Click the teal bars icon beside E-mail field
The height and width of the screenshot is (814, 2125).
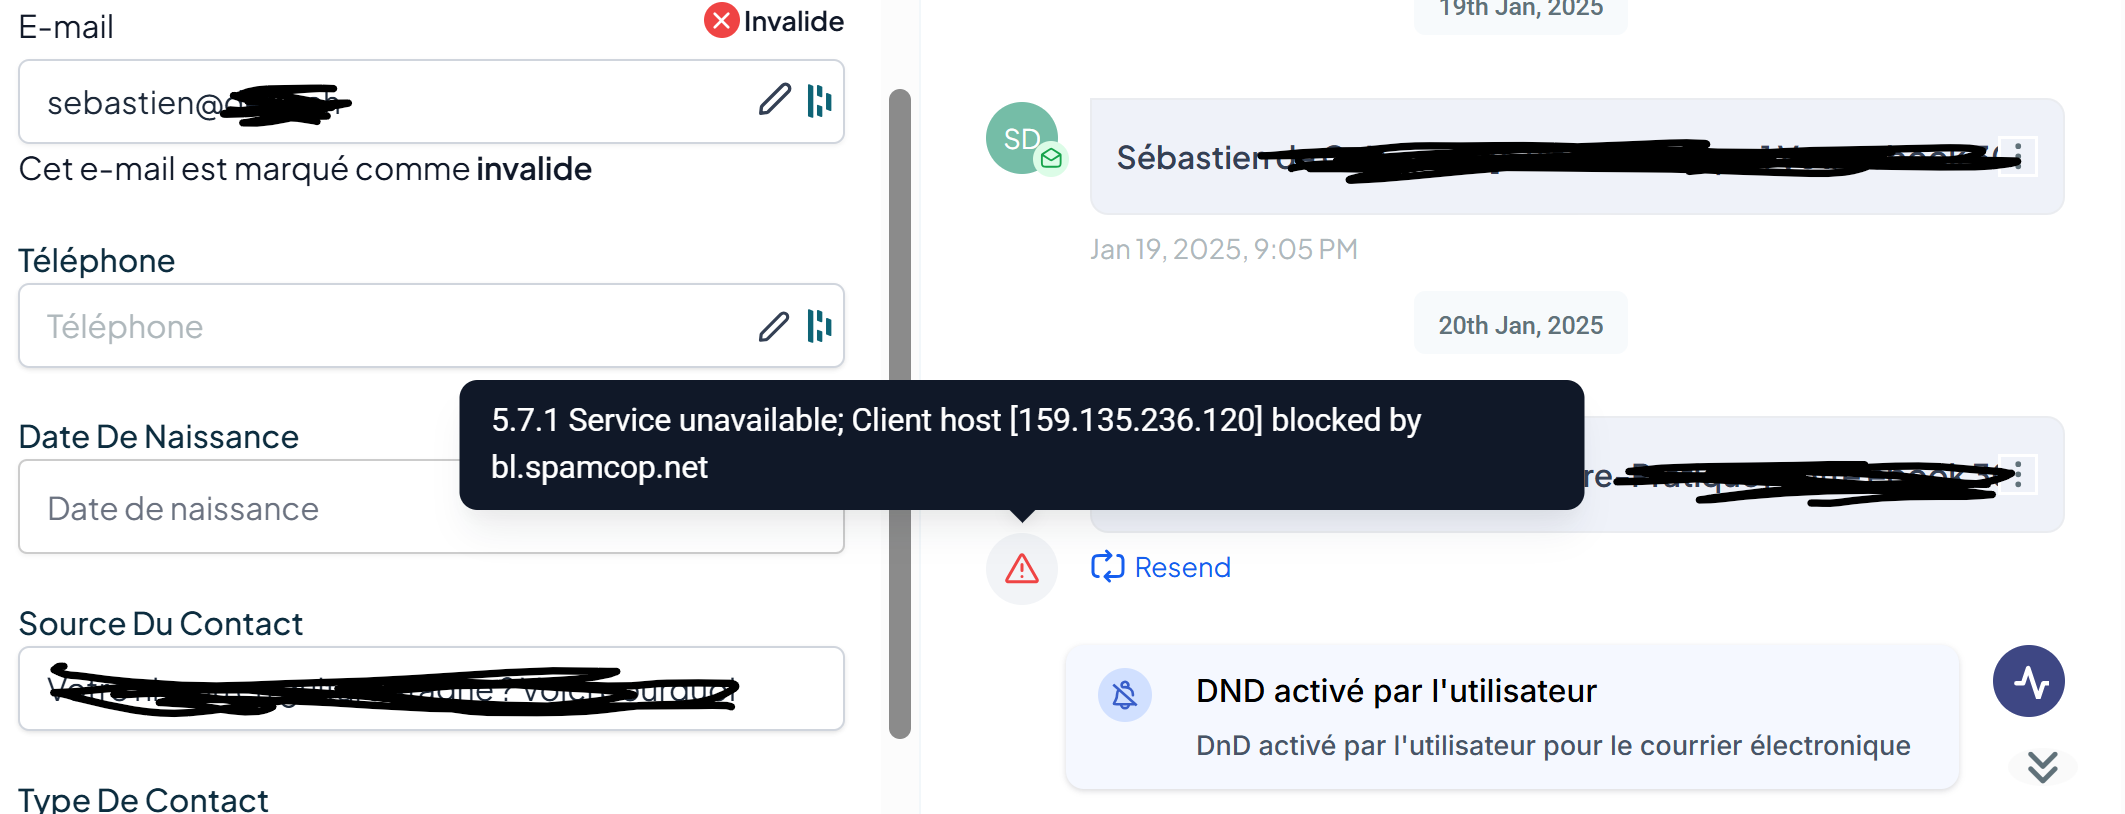tap(819, 100)
